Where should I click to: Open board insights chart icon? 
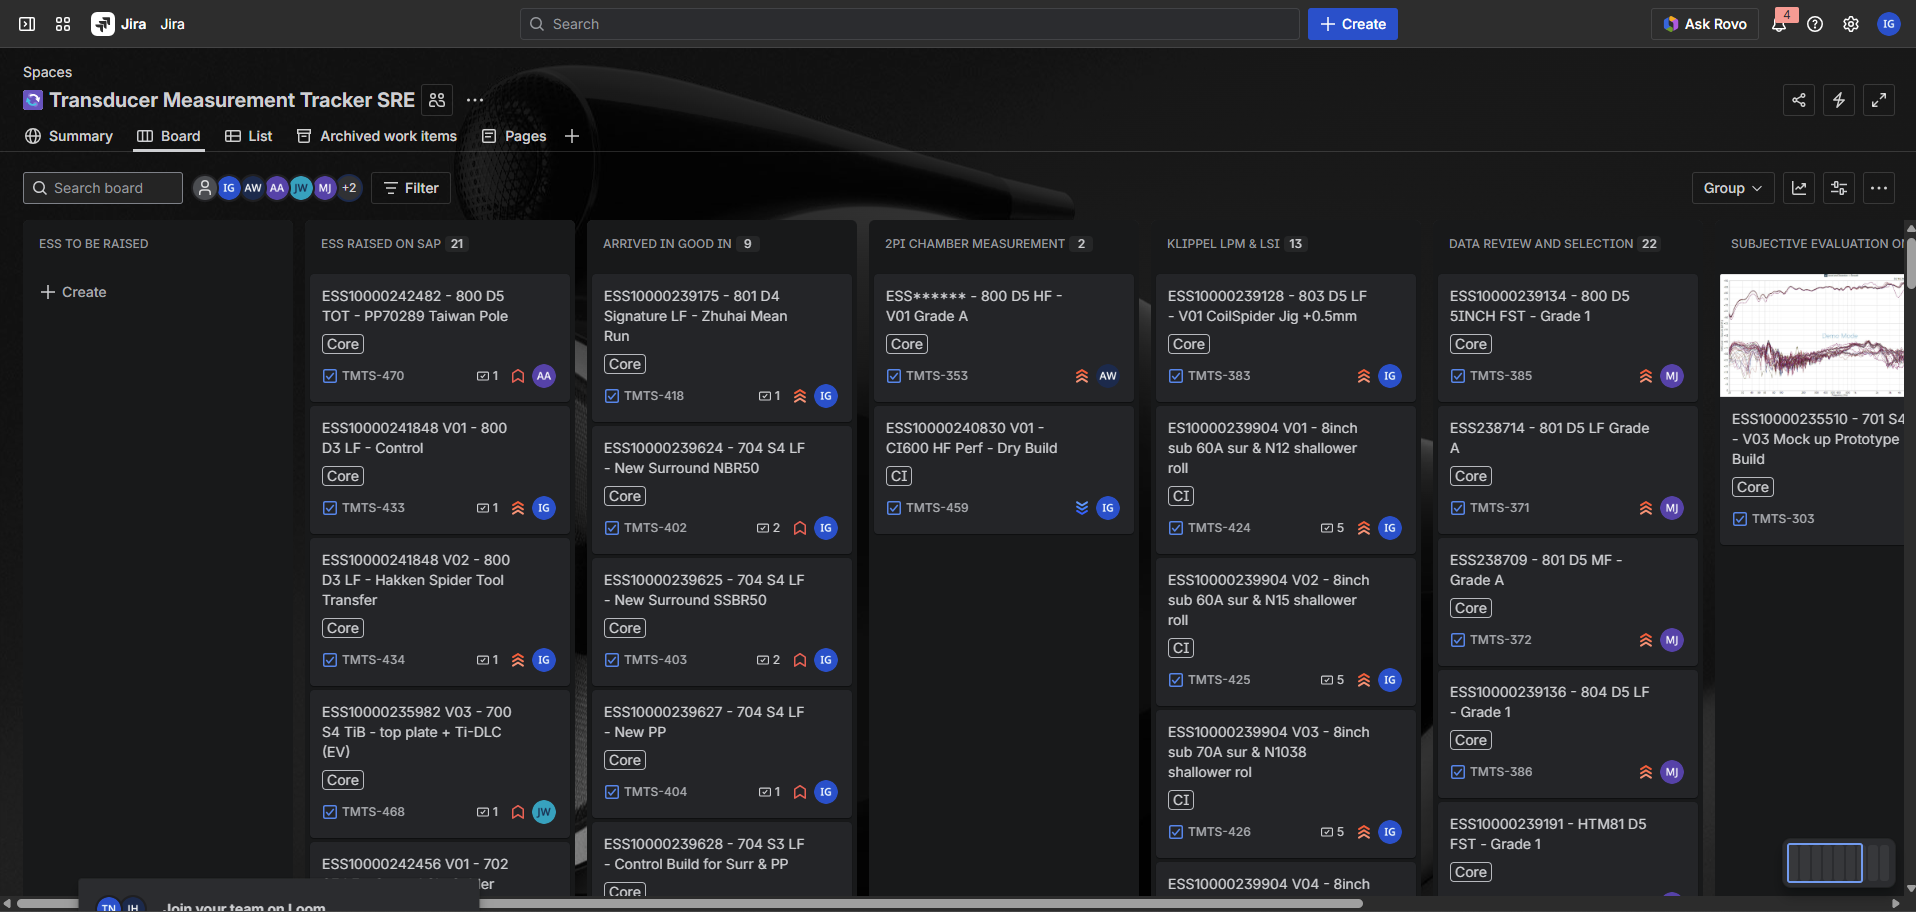click(1799, 188)
